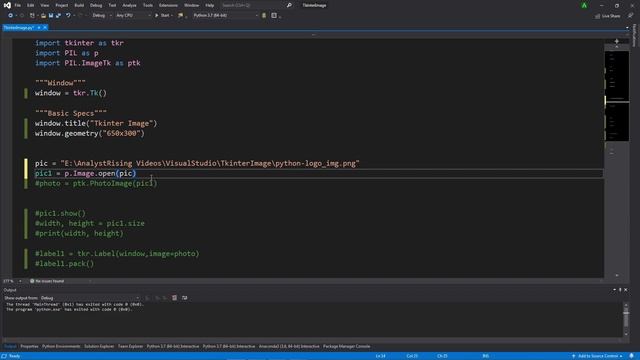
Task: Click the search magnifier icon
Action: pyautogui.click(x=289, y=5)
